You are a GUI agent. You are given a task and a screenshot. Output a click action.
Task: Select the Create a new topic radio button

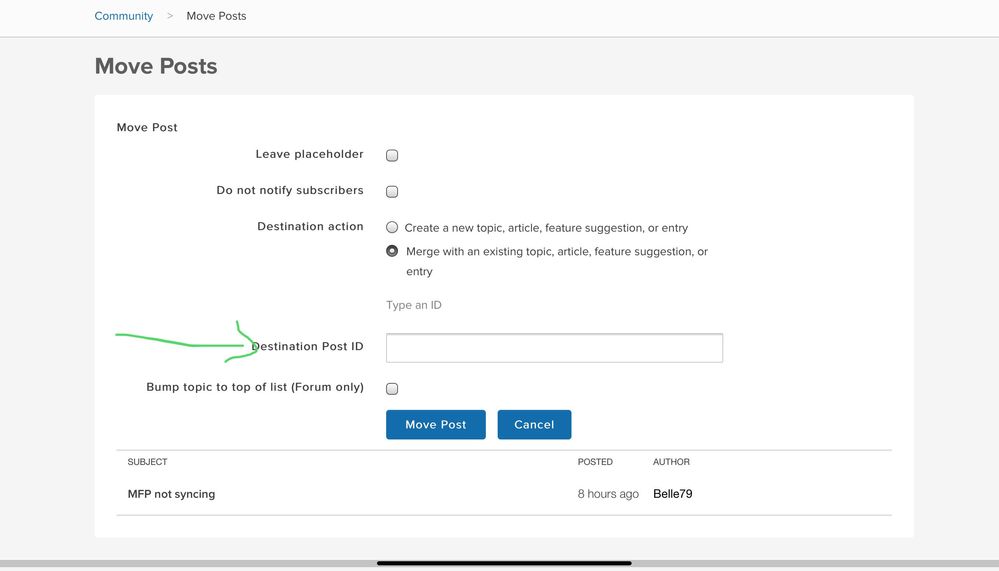[x=392, y=228]
